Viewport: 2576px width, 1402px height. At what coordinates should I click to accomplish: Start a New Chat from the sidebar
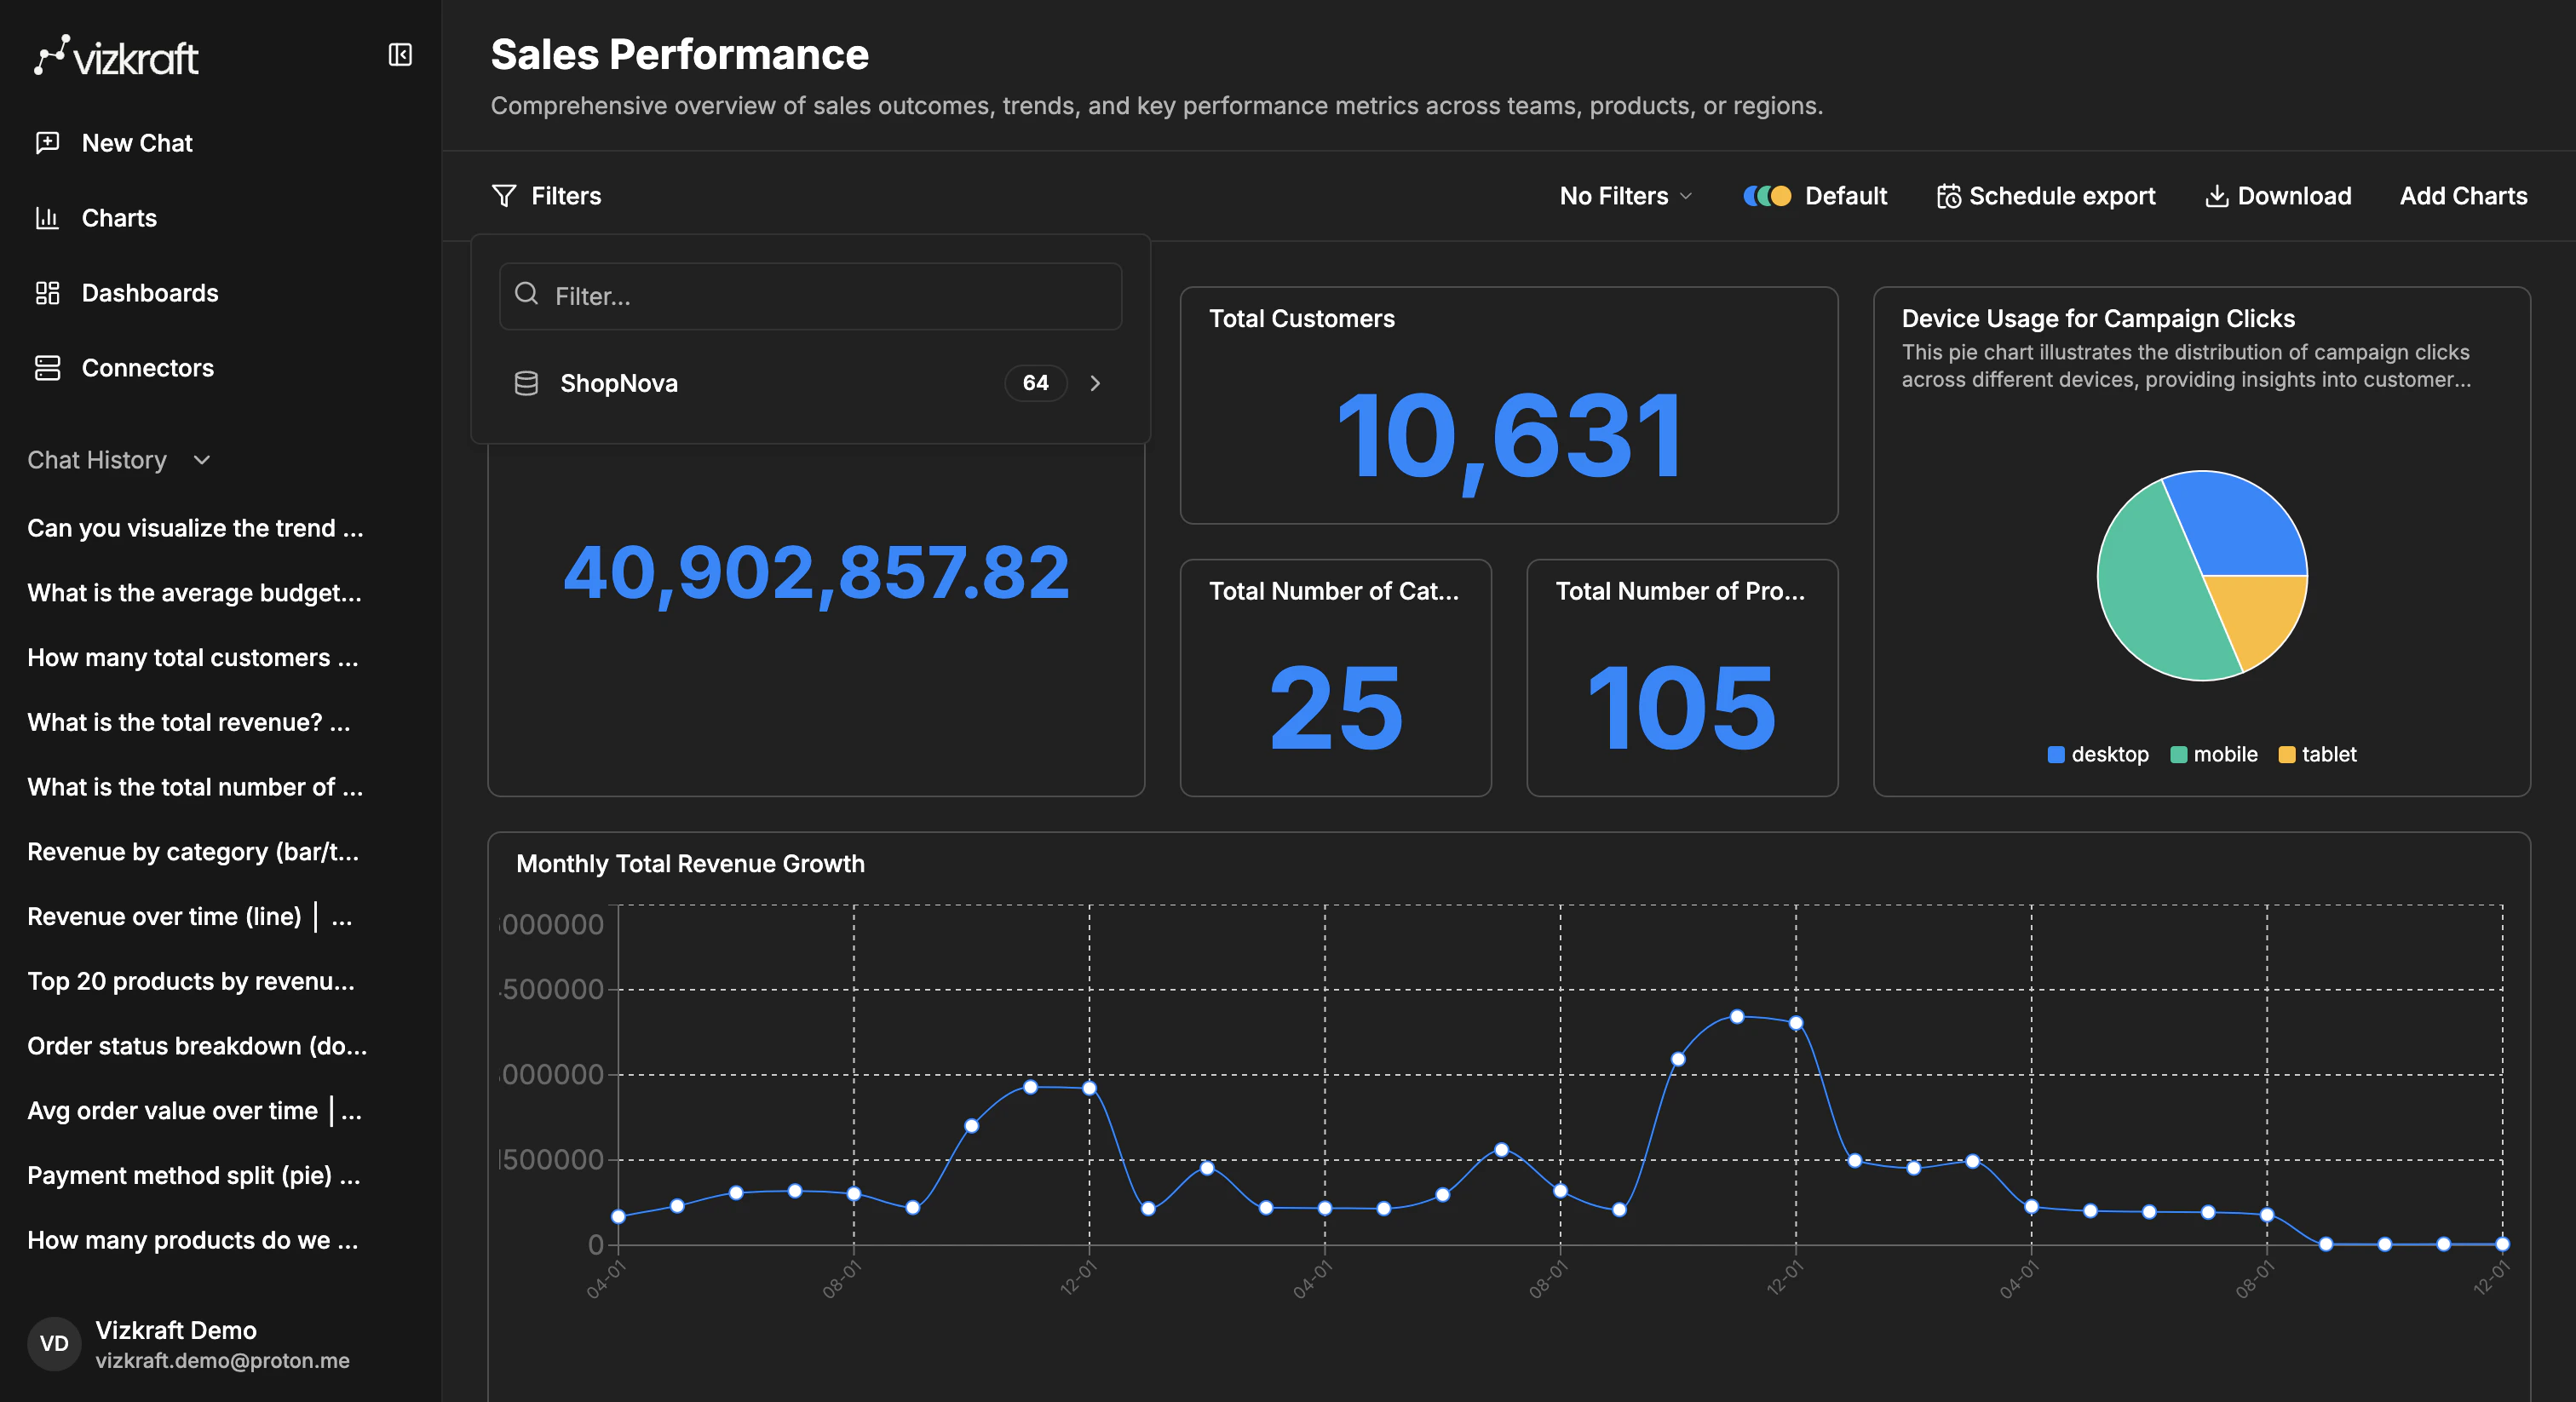[137, 142]
